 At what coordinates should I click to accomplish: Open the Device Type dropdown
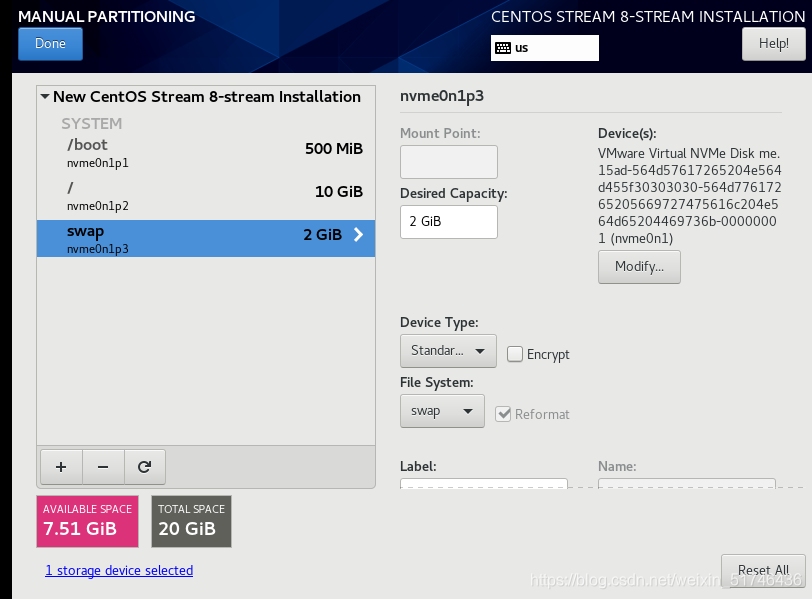point(448,351)
